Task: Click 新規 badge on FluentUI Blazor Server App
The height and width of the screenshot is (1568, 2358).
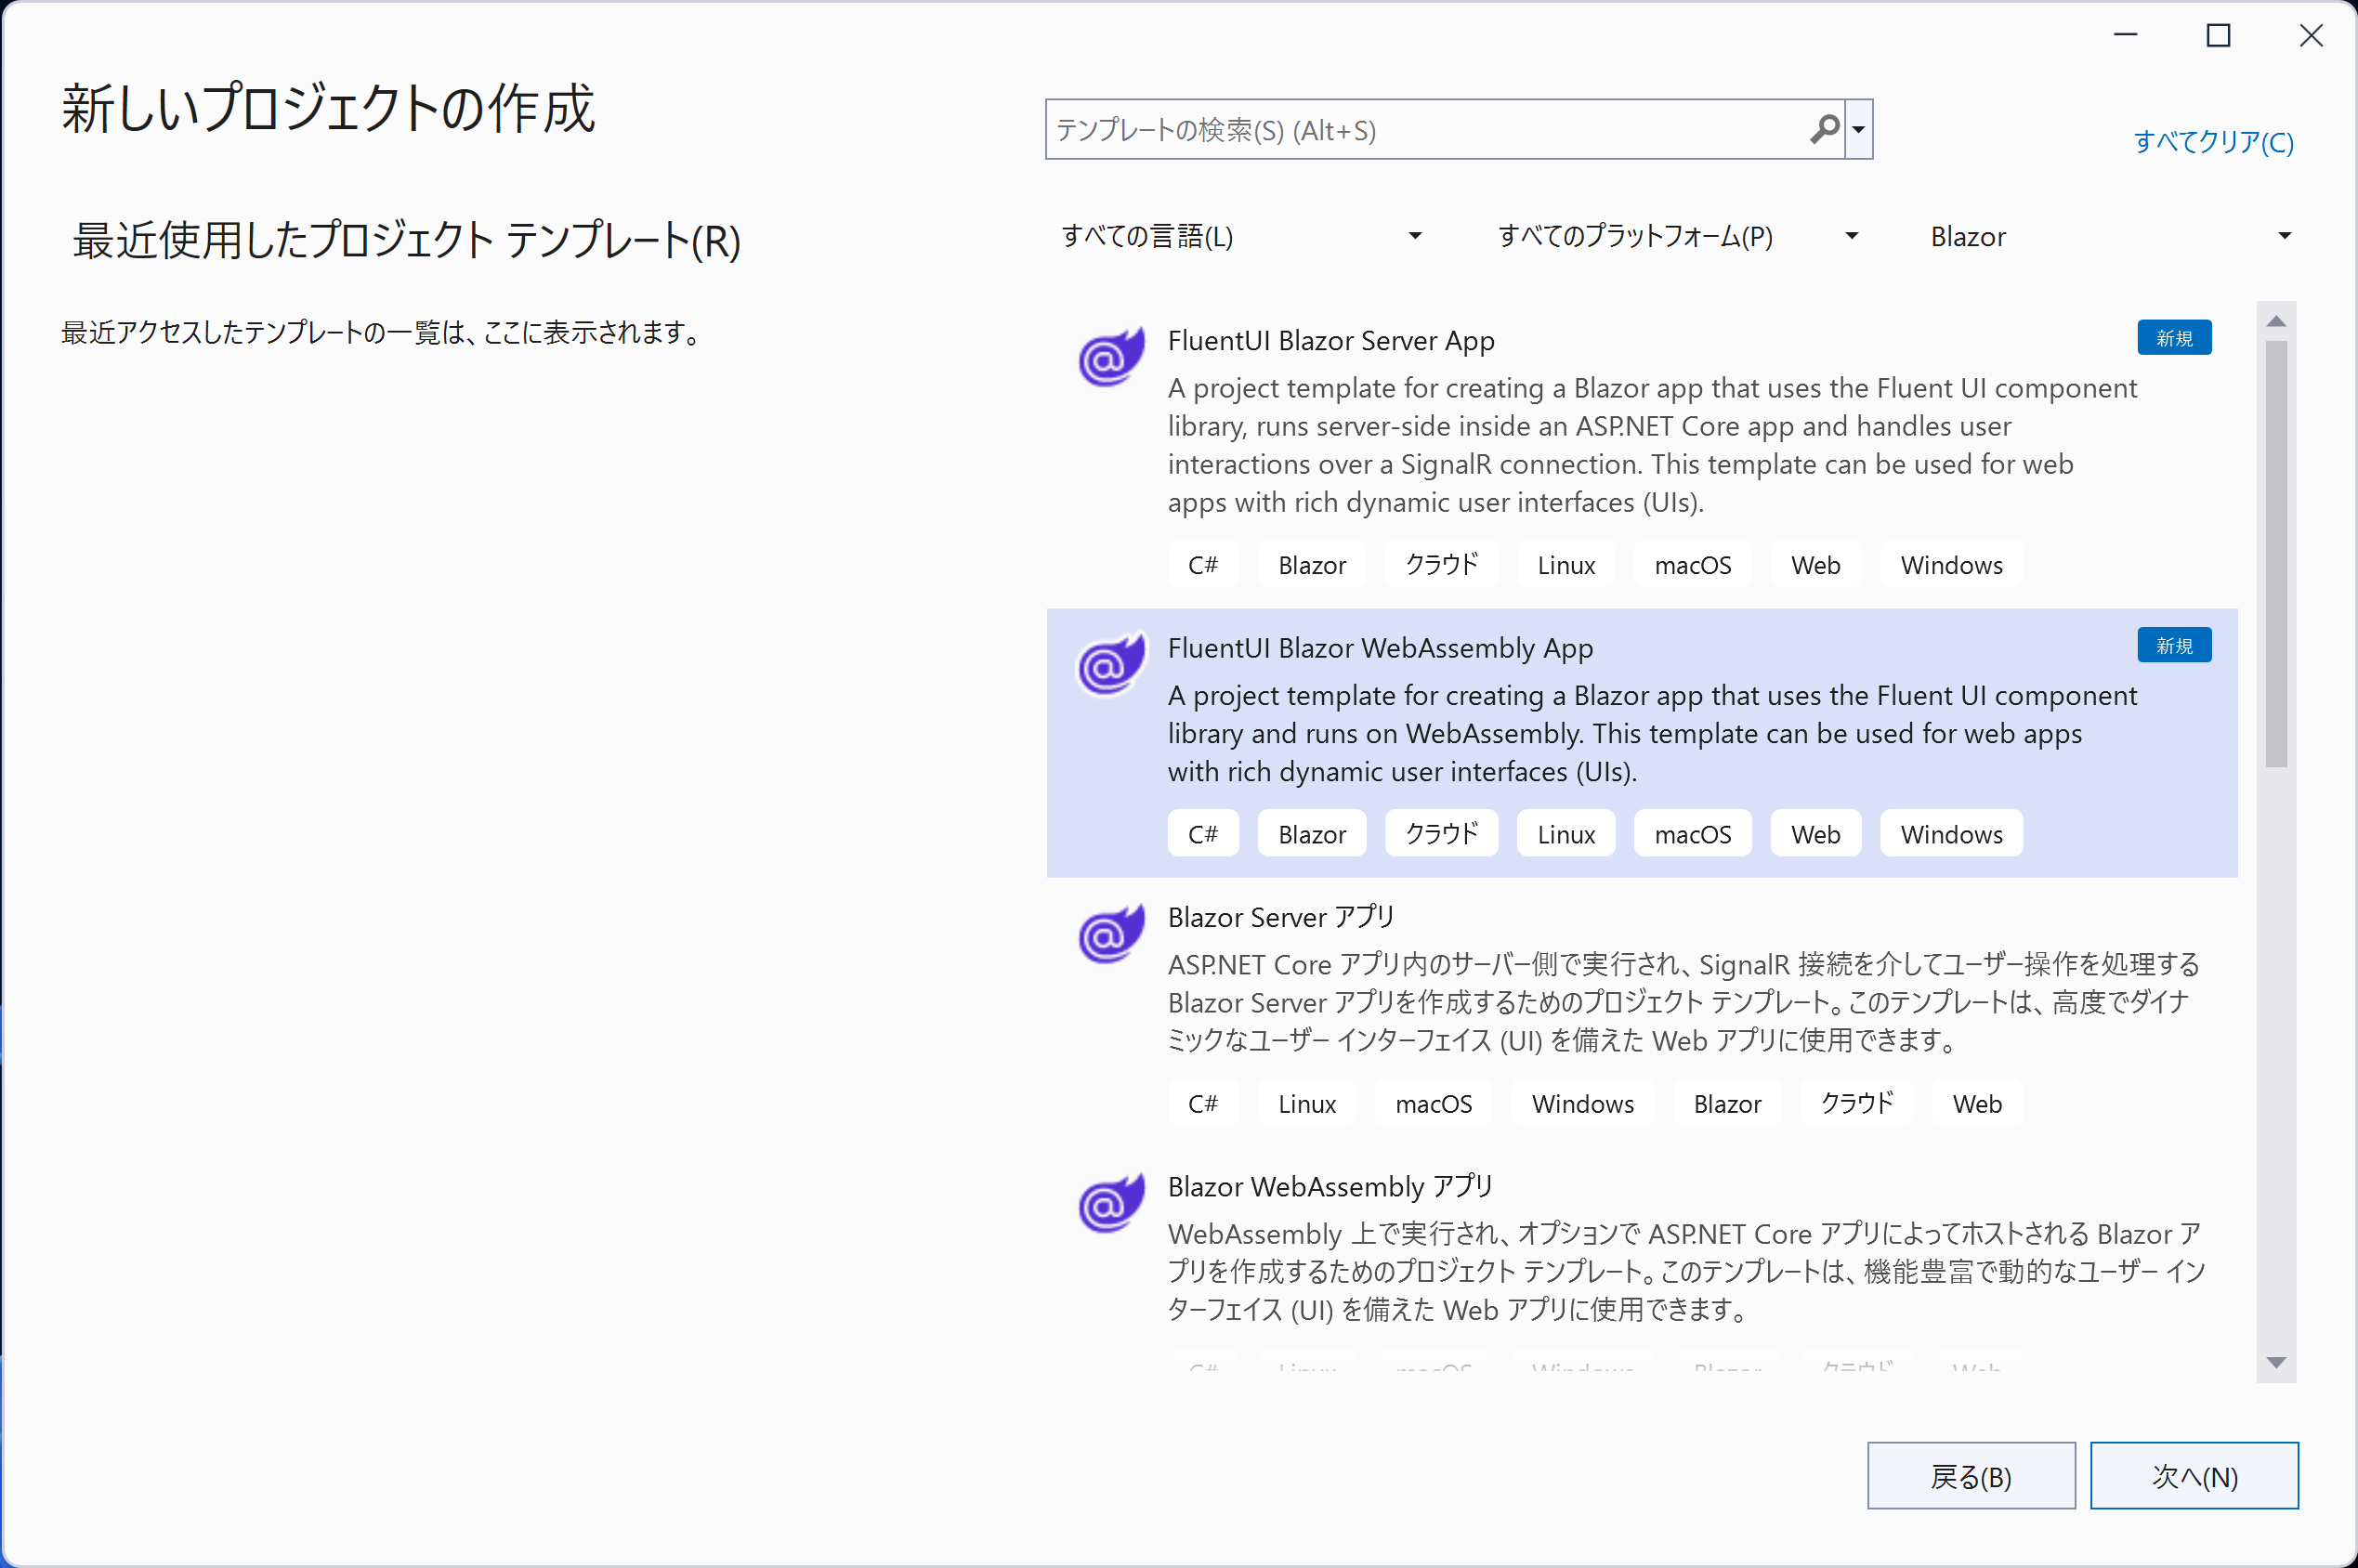Action: [2174, 338]
